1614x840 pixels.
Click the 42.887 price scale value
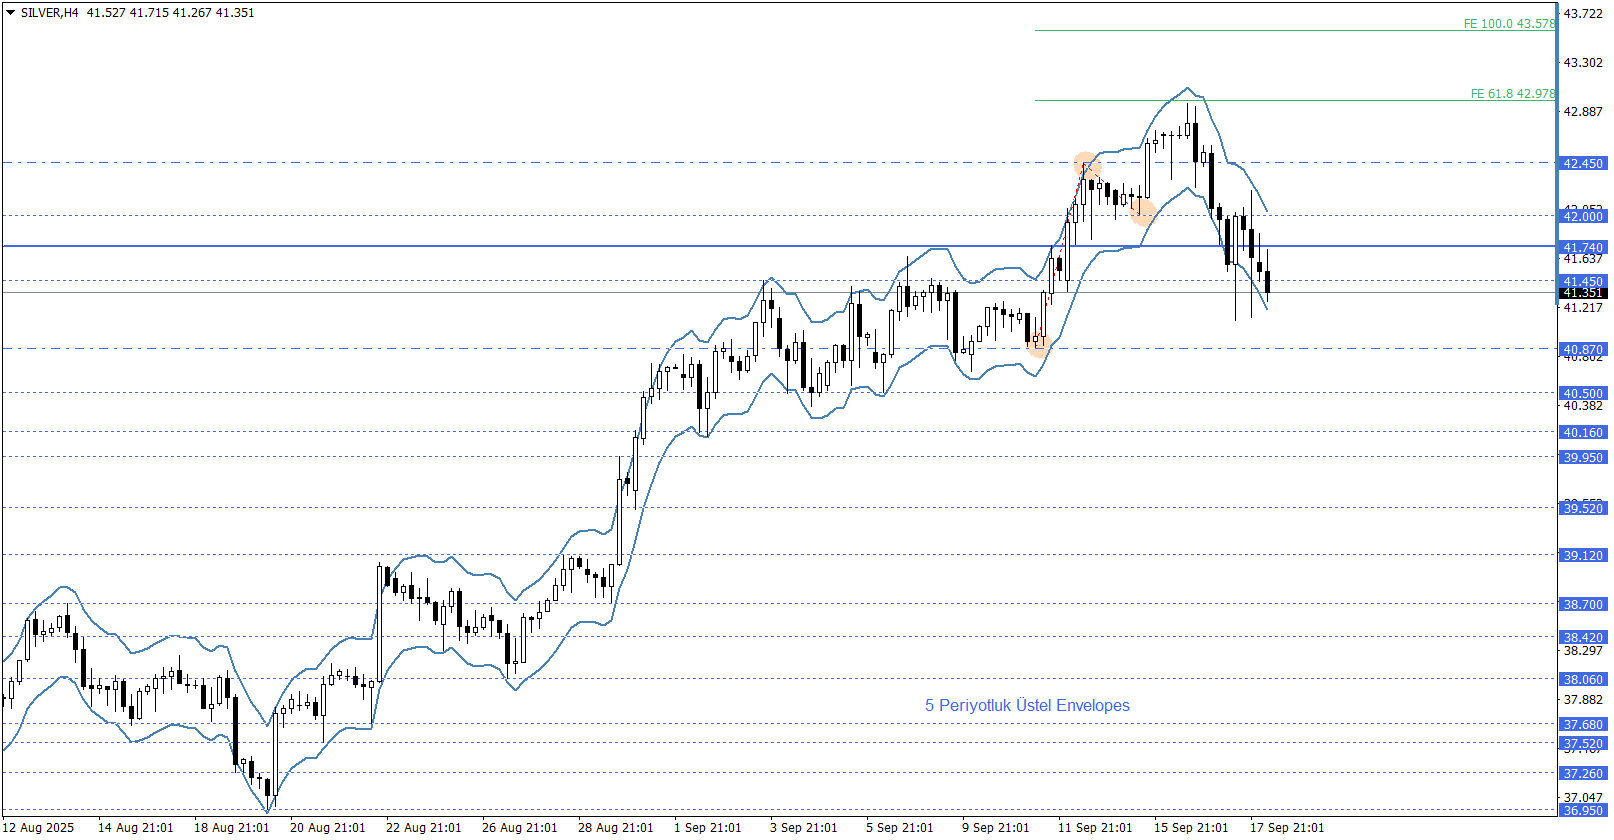click(x=1583, y=112)
